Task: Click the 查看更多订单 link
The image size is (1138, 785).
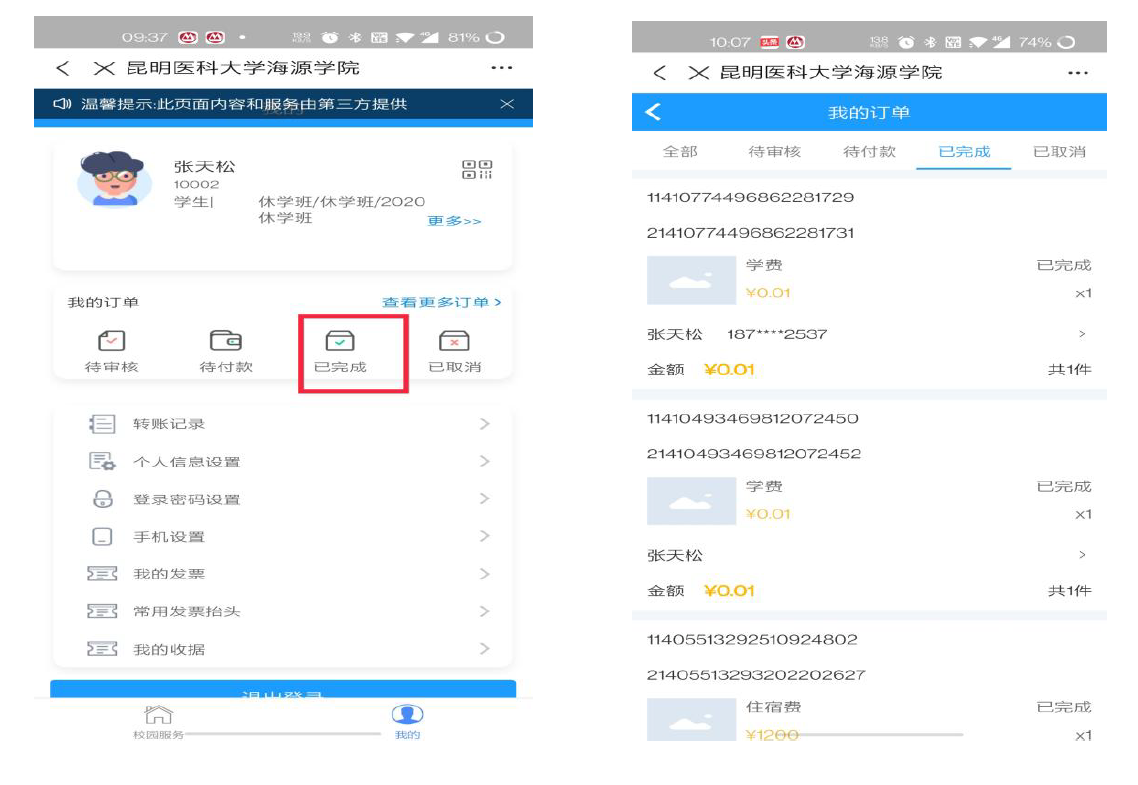Action: pos(441,302)
